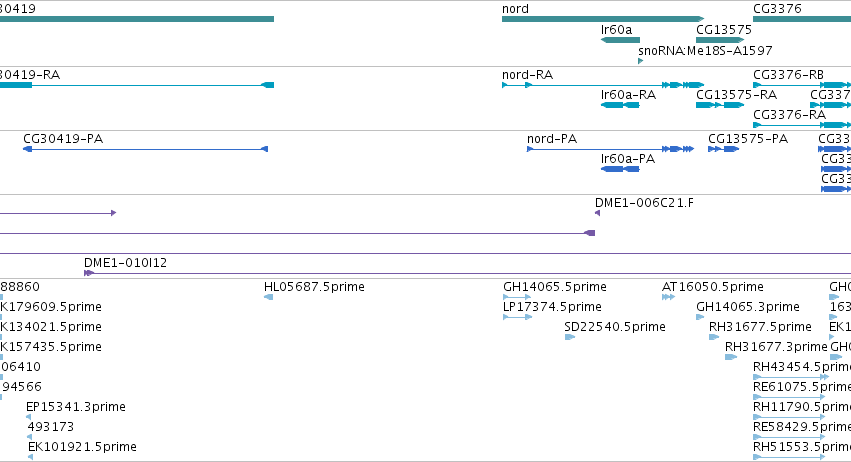Select the Ir60a-RA transcript glyph

point(620,105)
